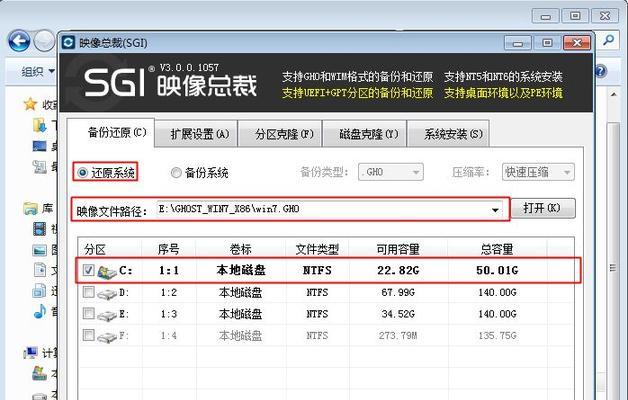
Task: Open the 压缩率 快速压缩 dropdown
Action: 538,172
